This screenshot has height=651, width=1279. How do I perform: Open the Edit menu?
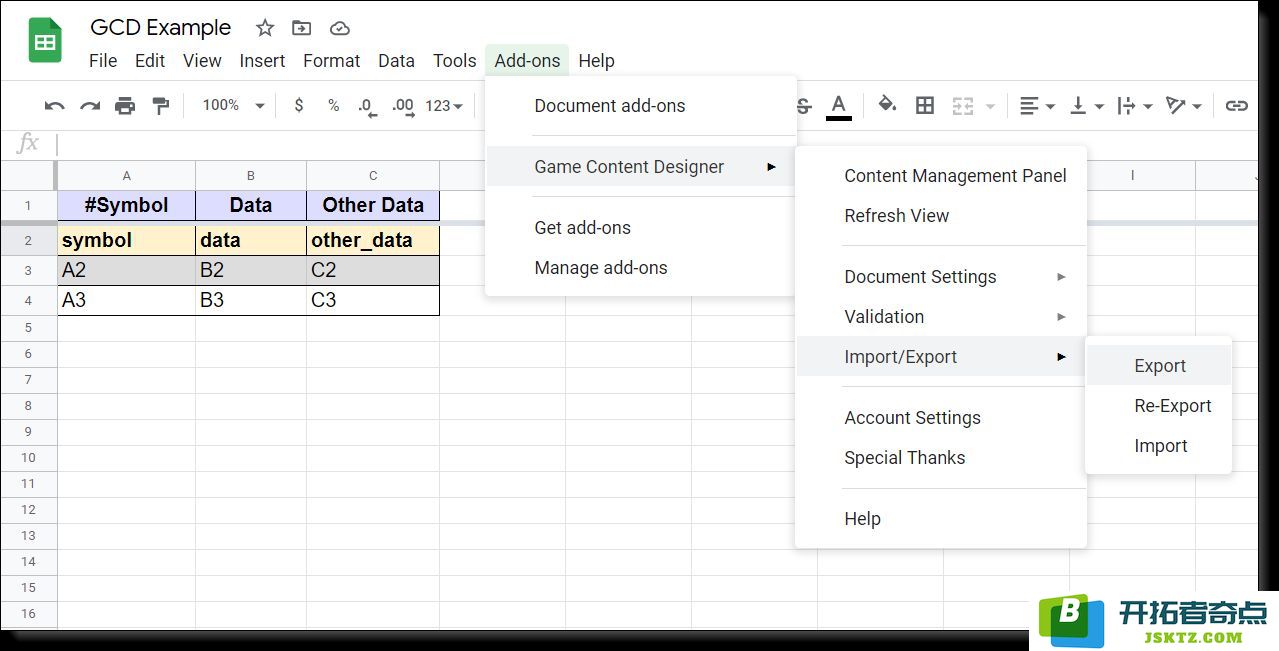click(150, 60)
